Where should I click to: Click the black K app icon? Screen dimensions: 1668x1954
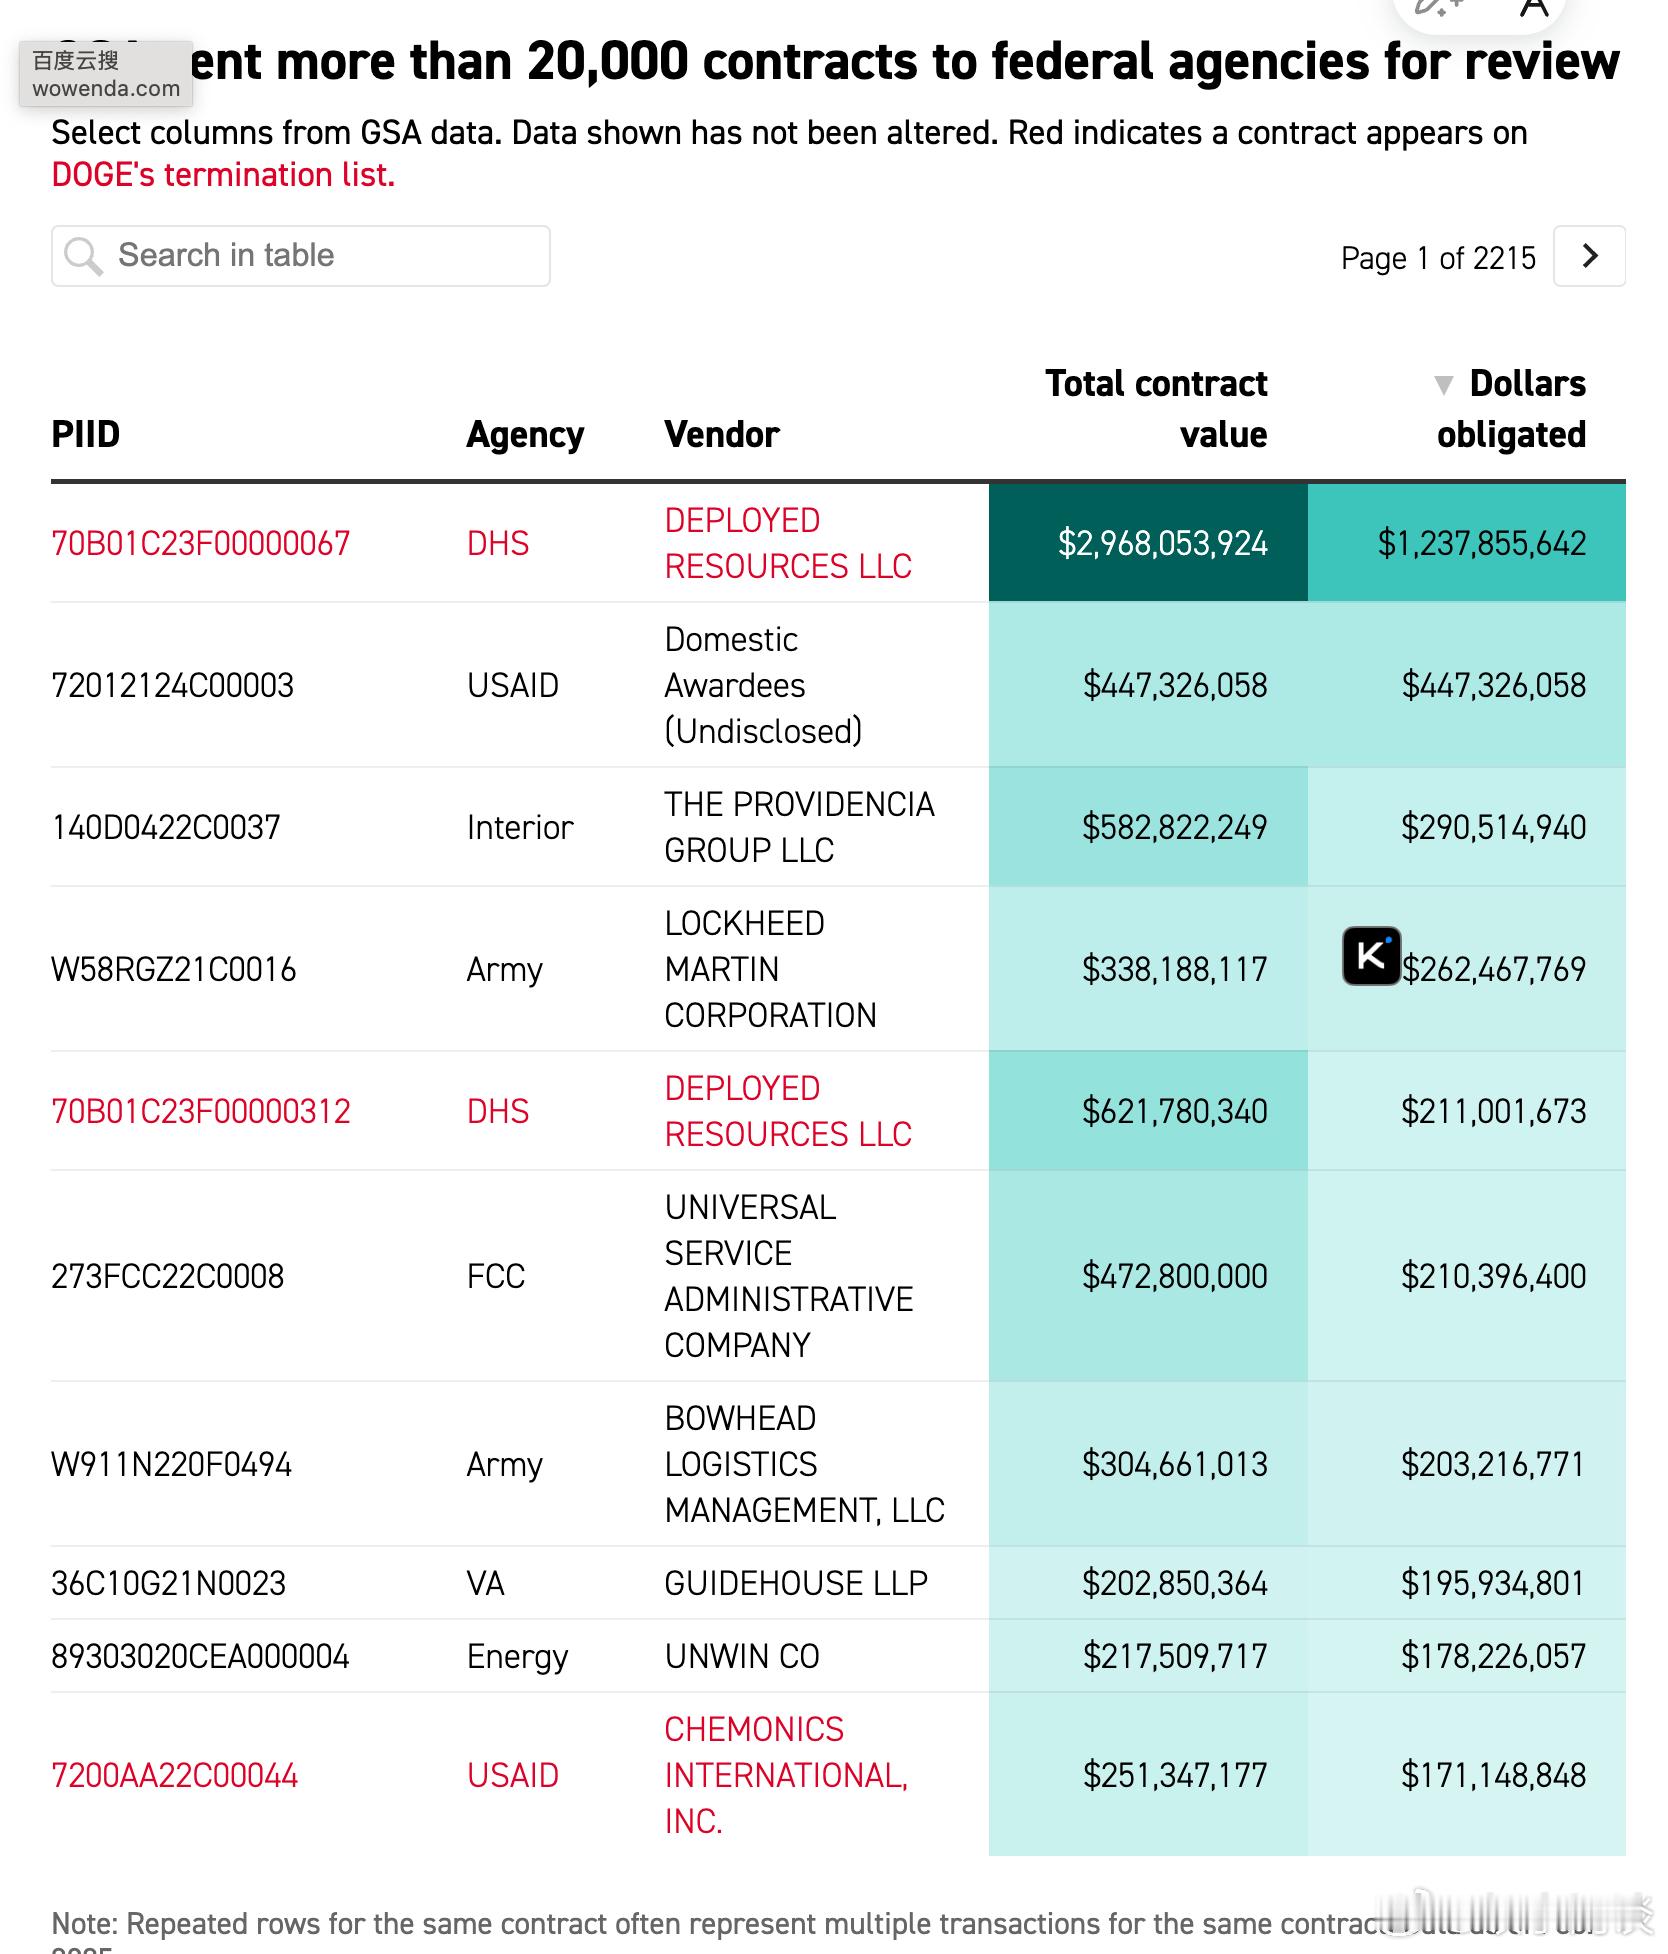[x=1371, y=956]
